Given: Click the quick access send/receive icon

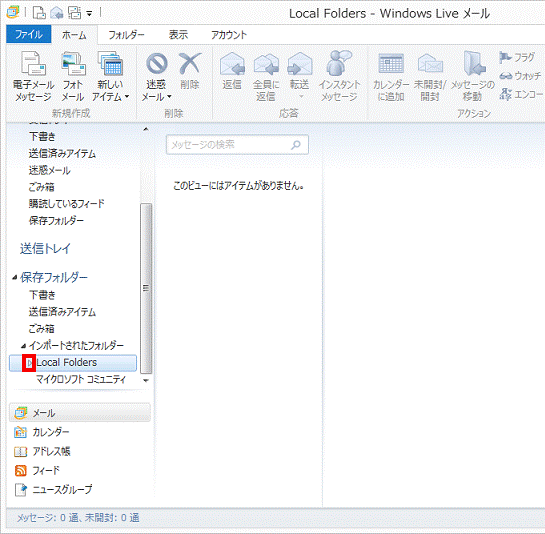Looking at the screenshot, I should (74, 13).
